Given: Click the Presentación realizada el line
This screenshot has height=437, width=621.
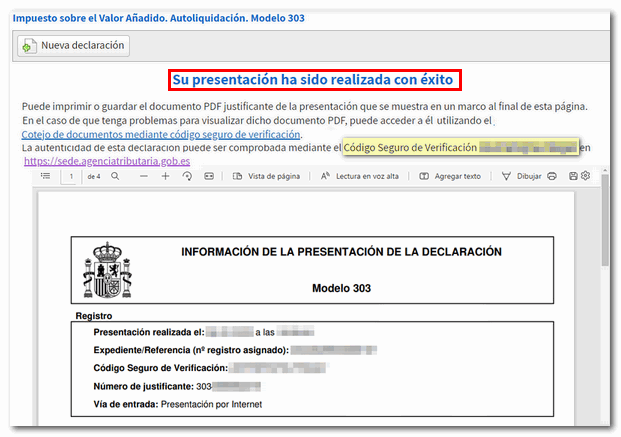Looking at the screenshot, I should point(204,332).
